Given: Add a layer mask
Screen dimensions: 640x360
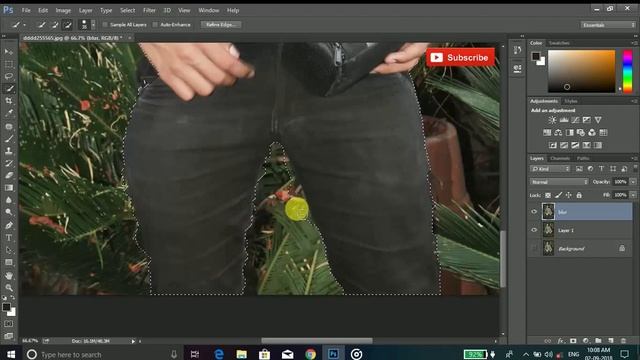Looking at the screenshot, I should click(x=573, y=340).
